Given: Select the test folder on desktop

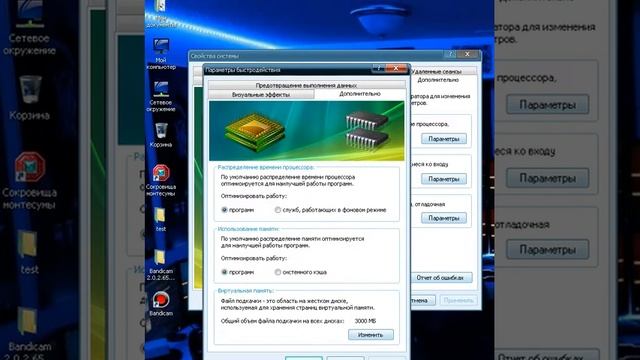Looking at the screenshot, I should (161, 220).
